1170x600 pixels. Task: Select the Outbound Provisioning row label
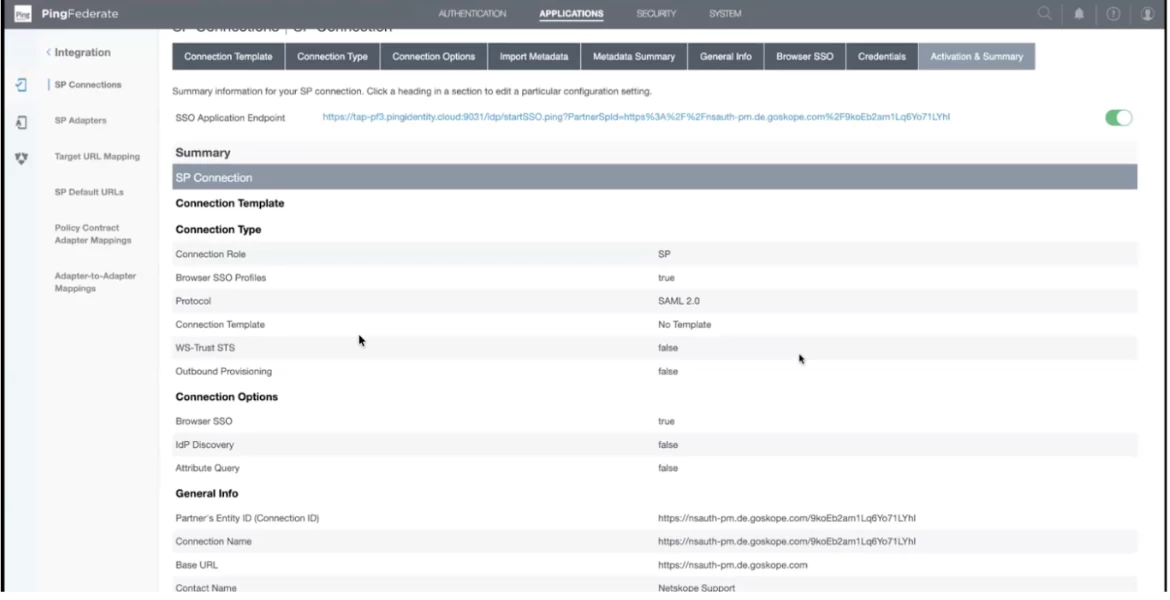(224, 372)
